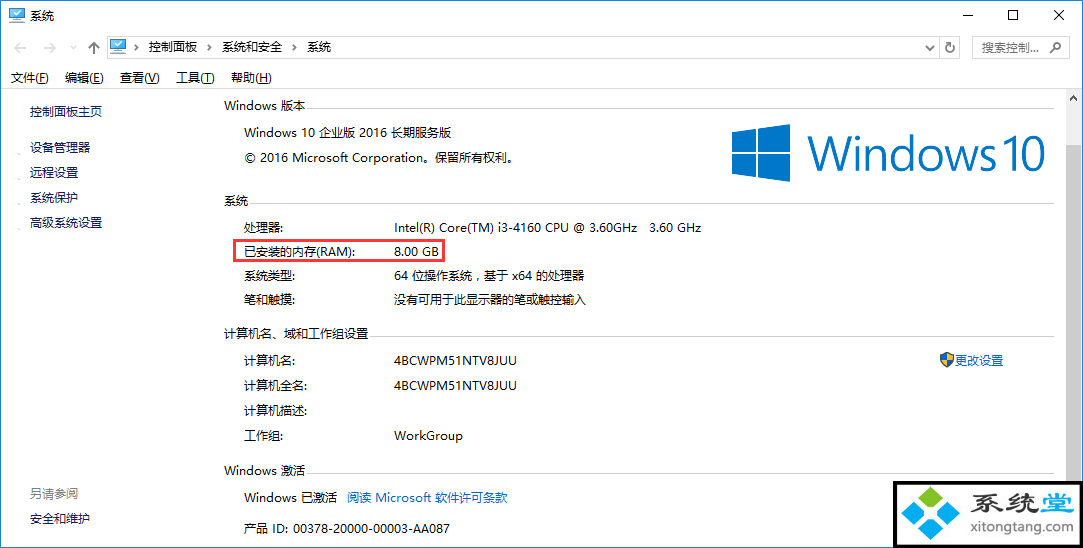Expand the chevron after 控制面板 breadcrumb
The width and height of the screenshot is (1083, 548).
(209, 47)
